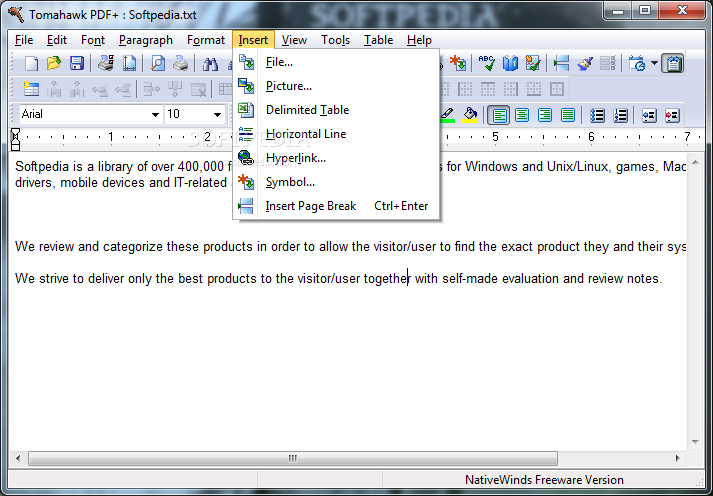Maximize the Tomahawk PDF+ window
713x496 pixels.
click(645, 10)
